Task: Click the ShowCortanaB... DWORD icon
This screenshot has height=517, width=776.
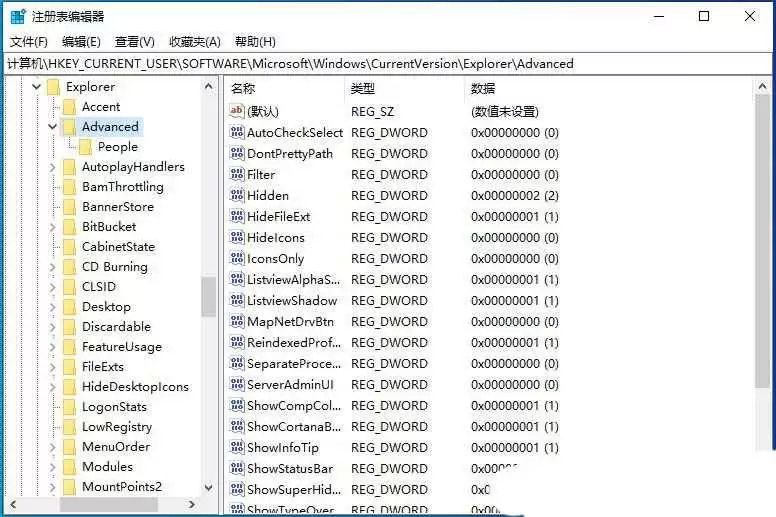Action: (237, 426)
